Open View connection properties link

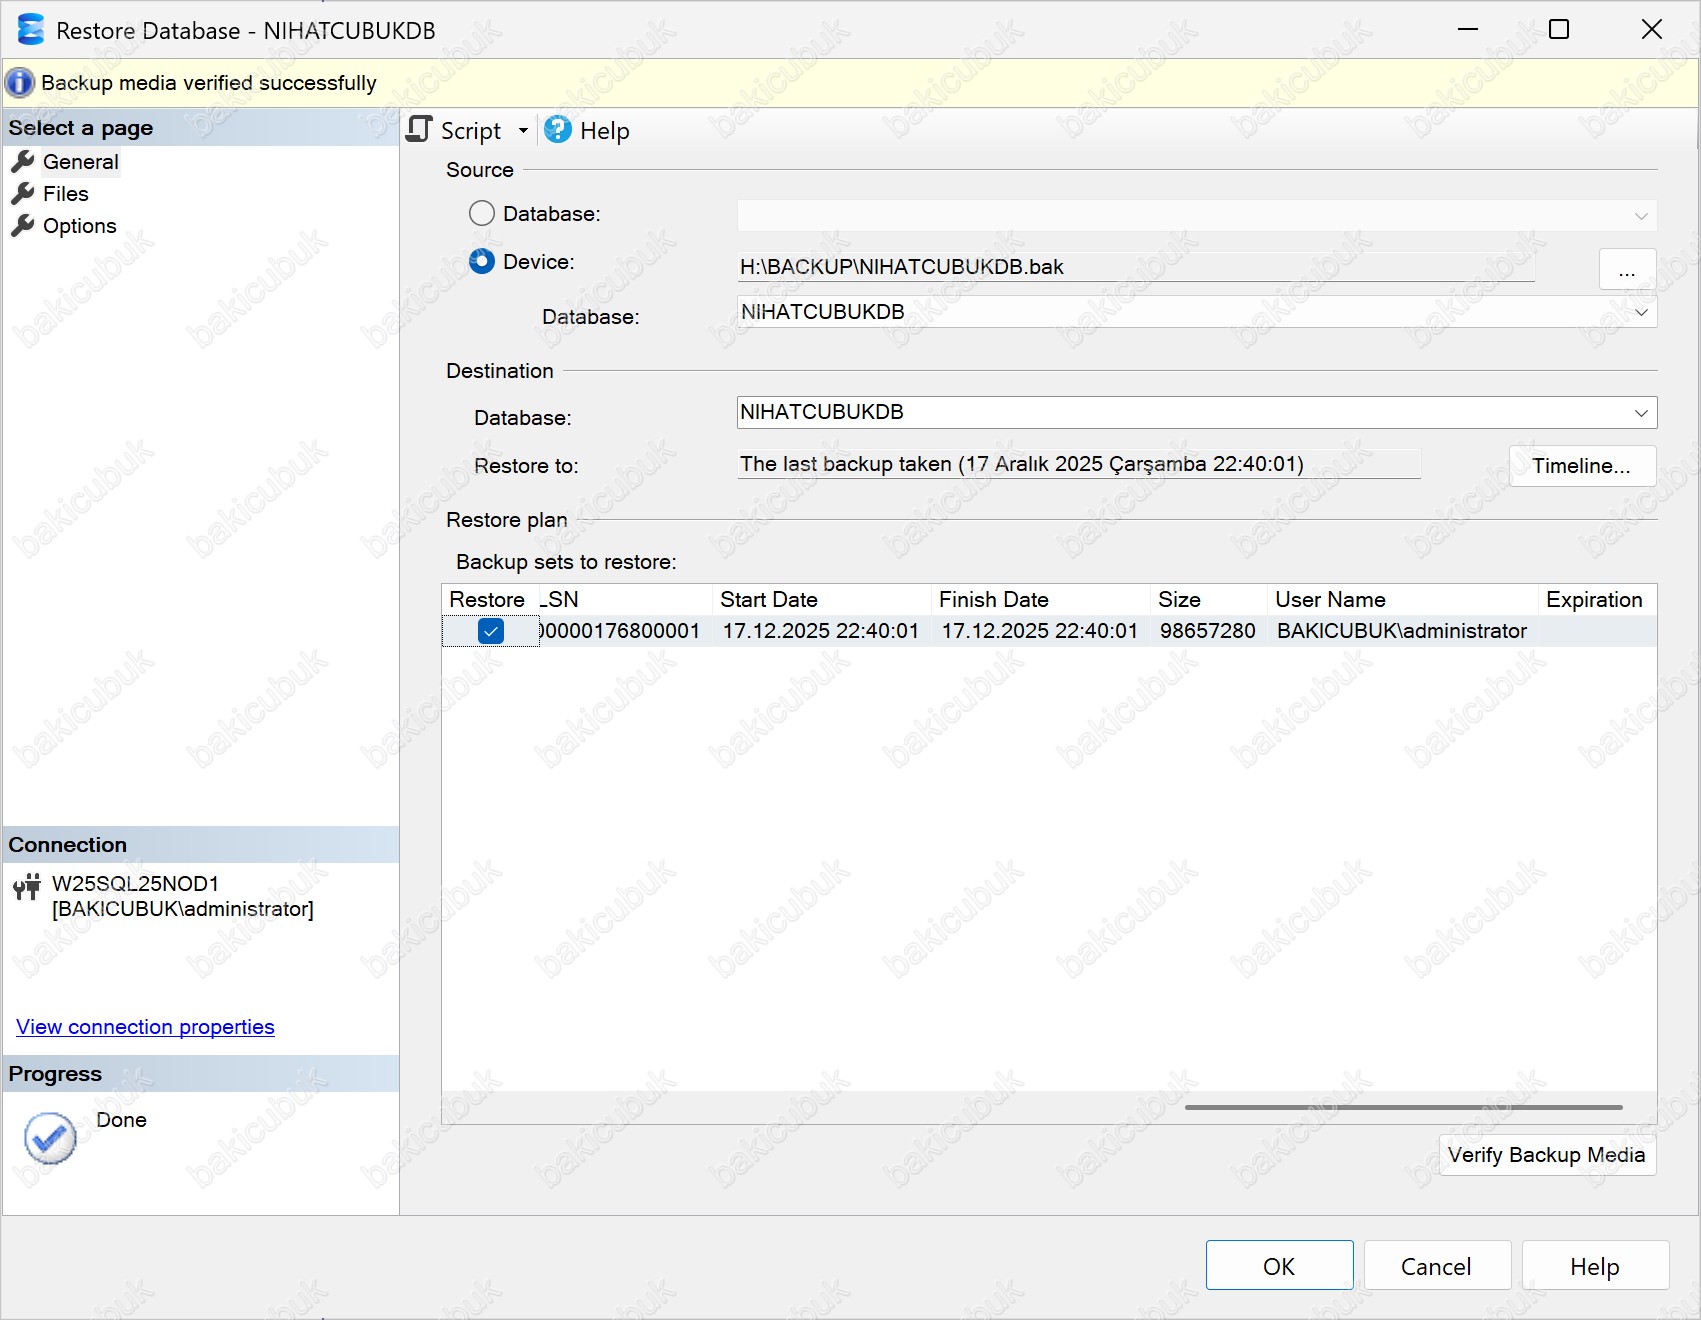tap(145, 1027)
